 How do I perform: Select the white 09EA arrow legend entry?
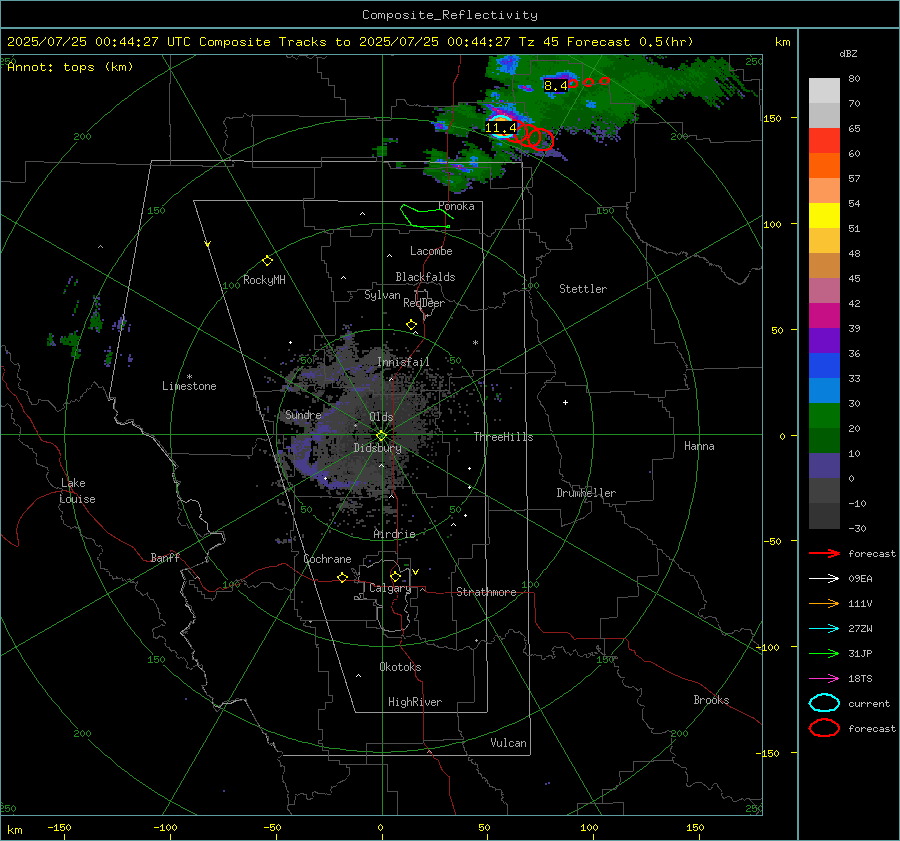click(x=824, y=579)
